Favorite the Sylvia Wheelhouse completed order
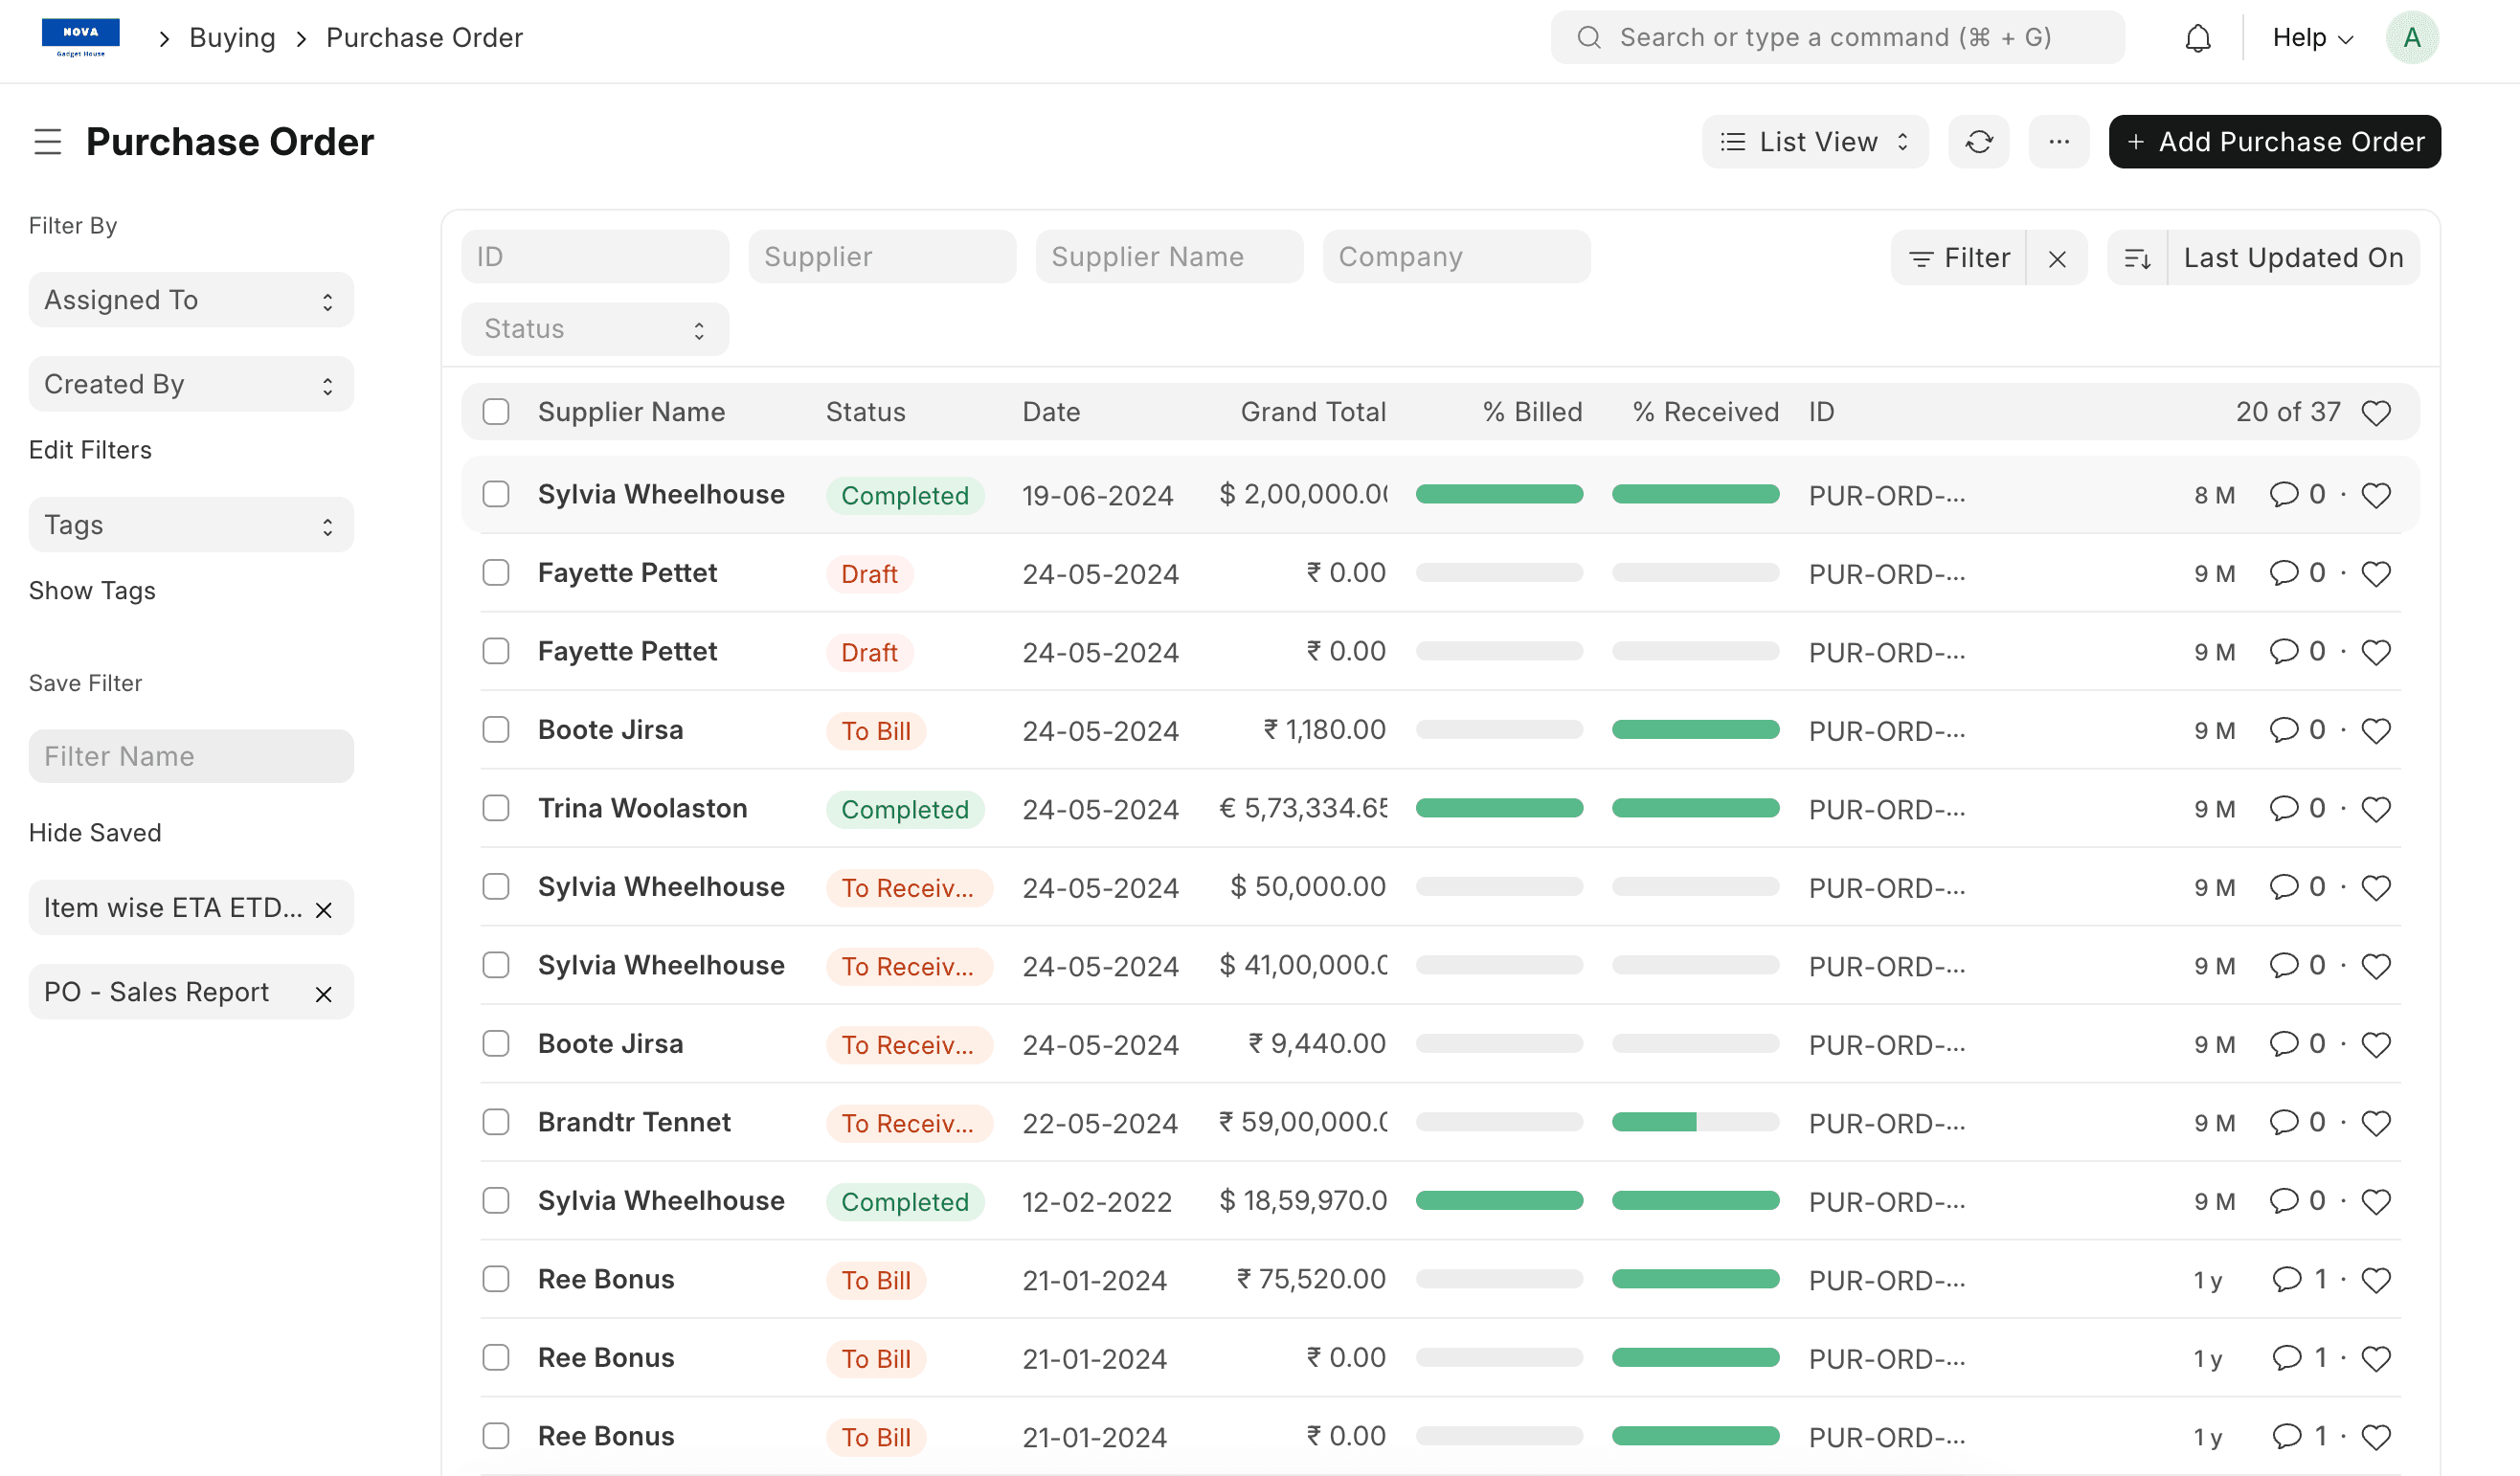The width and height of the screenshot is (2520, 1476). click(2377, 494)
